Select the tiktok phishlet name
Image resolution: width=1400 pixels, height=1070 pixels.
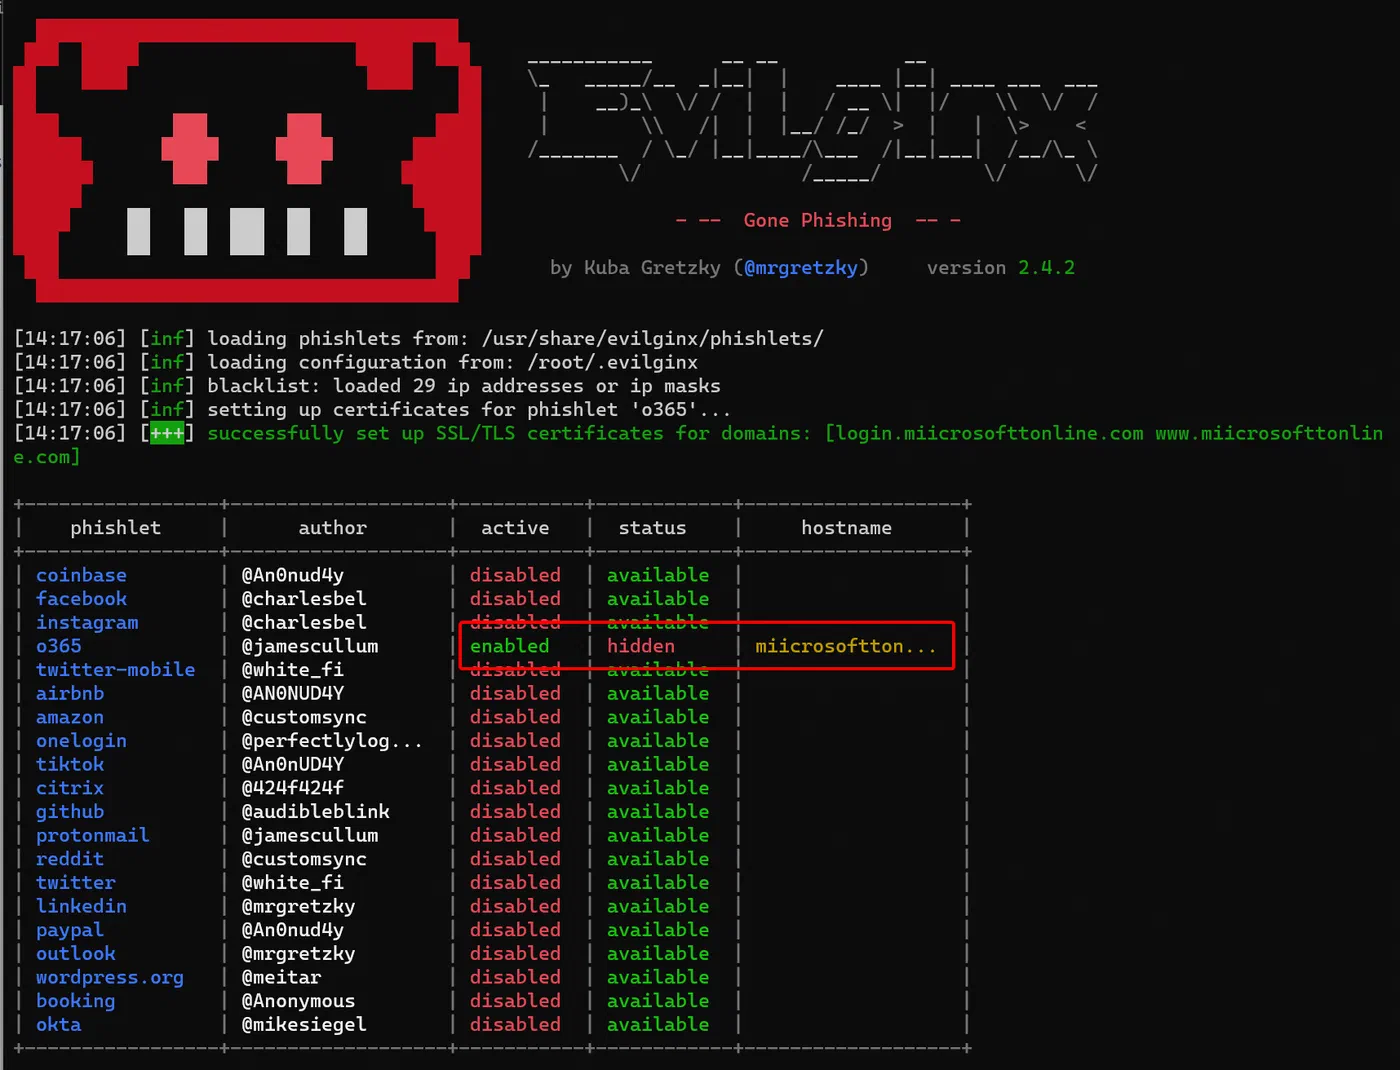[70, 765]
